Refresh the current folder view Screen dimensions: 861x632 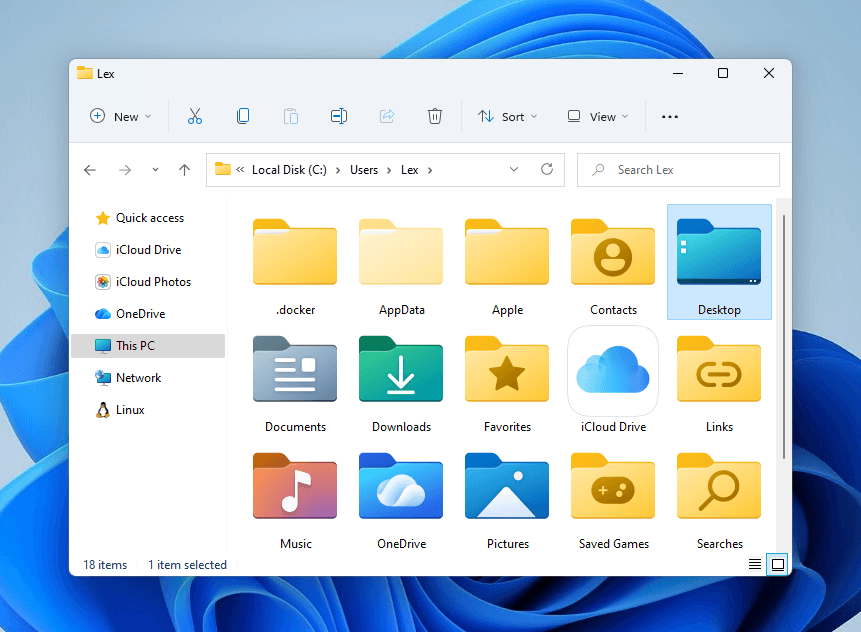coord(547,169)
